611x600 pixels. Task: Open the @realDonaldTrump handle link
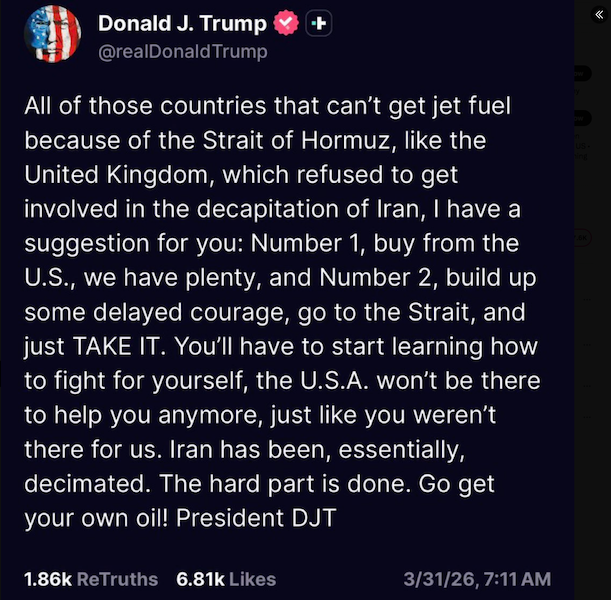[x=182, y=51]
